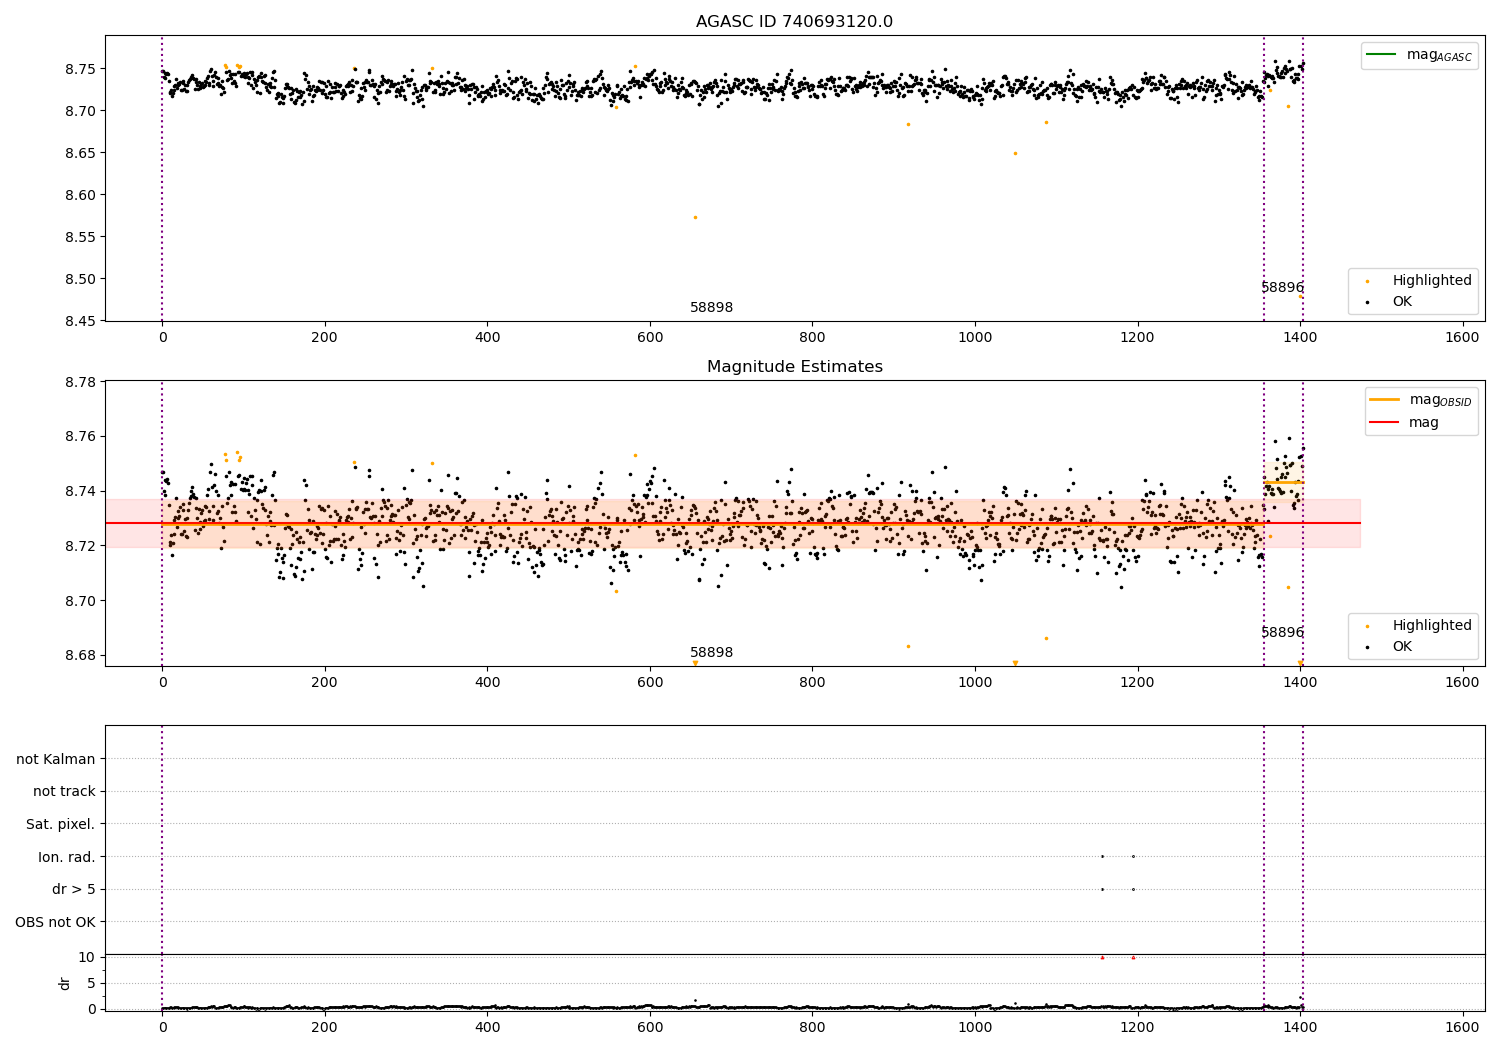1500x1050 pixels.
Task: Click the 58896 label in Magnitude Estimates plot
Action: point(1282,633)
